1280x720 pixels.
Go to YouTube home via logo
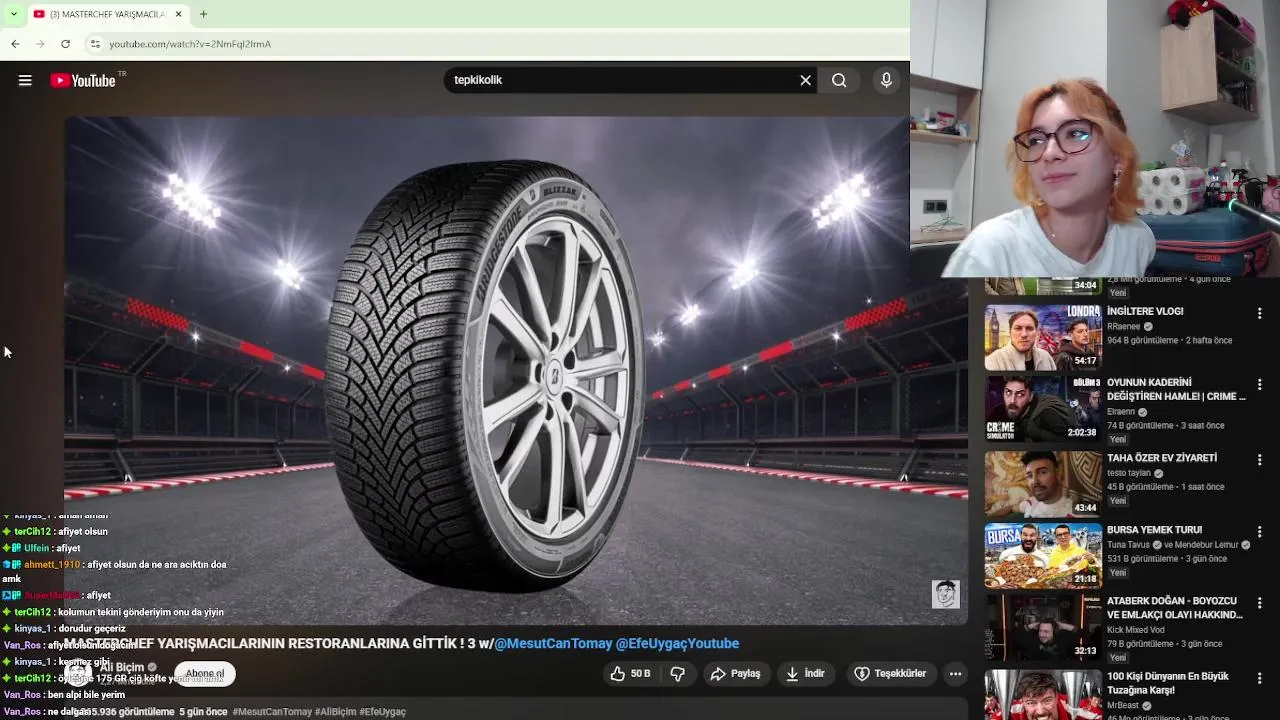pos(83,81)
